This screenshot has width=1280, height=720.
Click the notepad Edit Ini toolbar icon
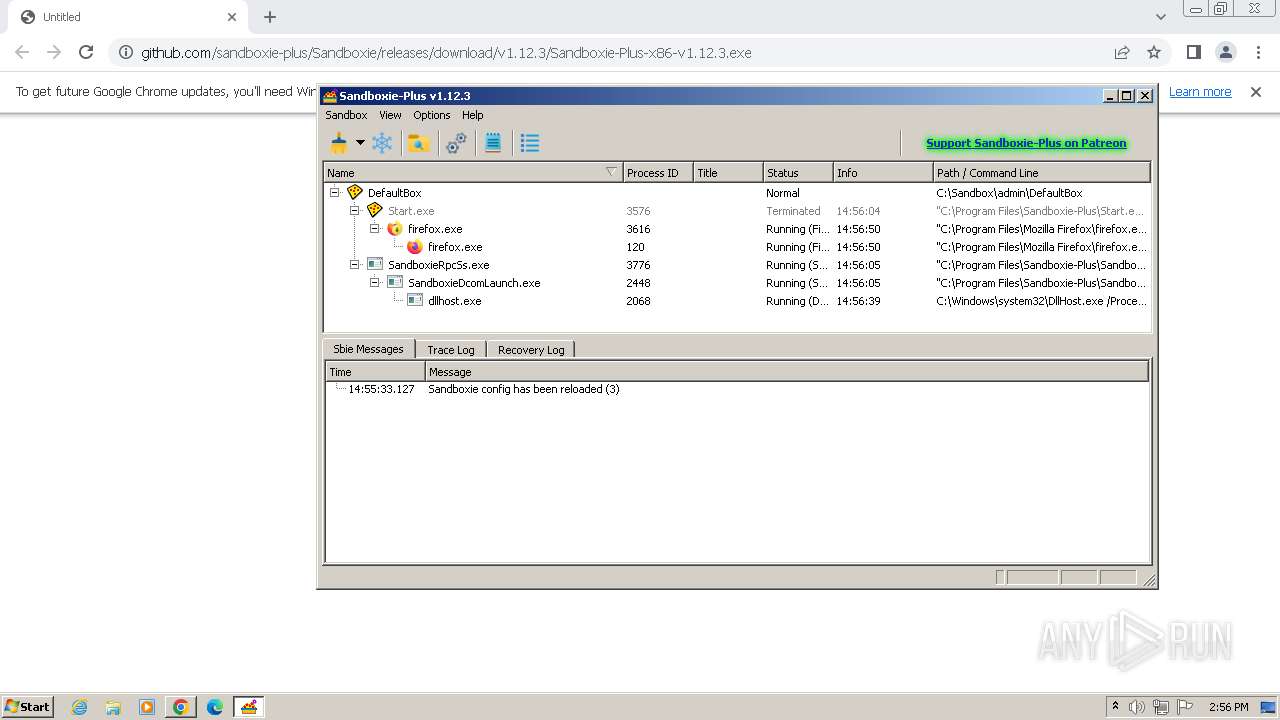coord(493,143)
